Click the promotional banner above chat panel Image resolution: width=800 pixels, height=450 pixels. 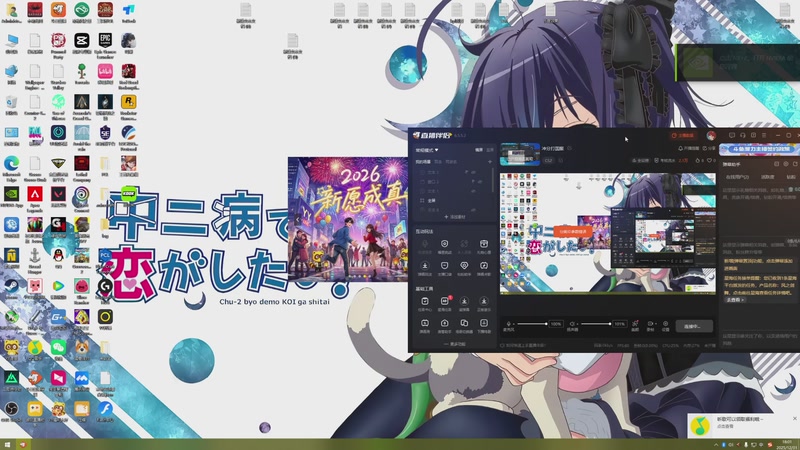point(759,149)
